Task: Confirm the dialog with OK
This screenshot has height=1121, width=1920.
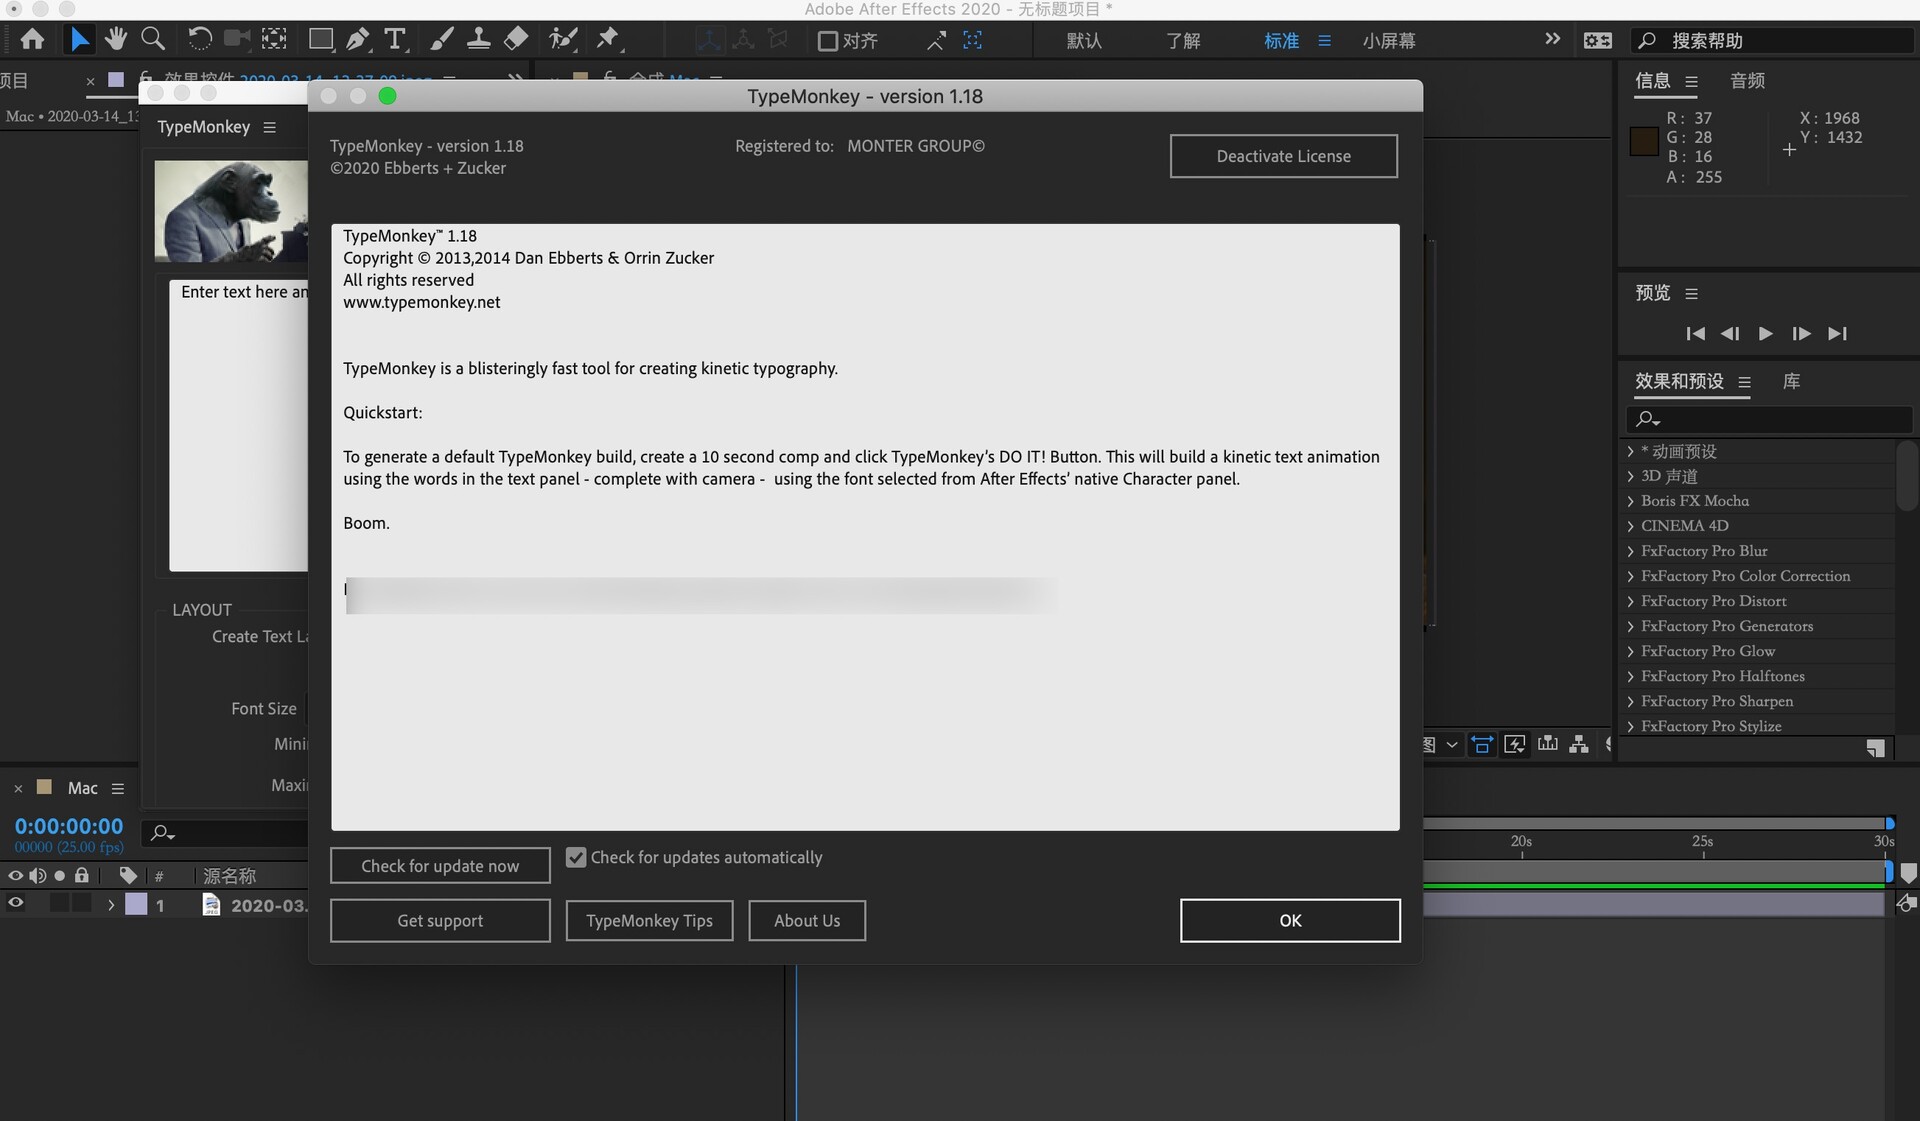Action: tap(1290, 920)
